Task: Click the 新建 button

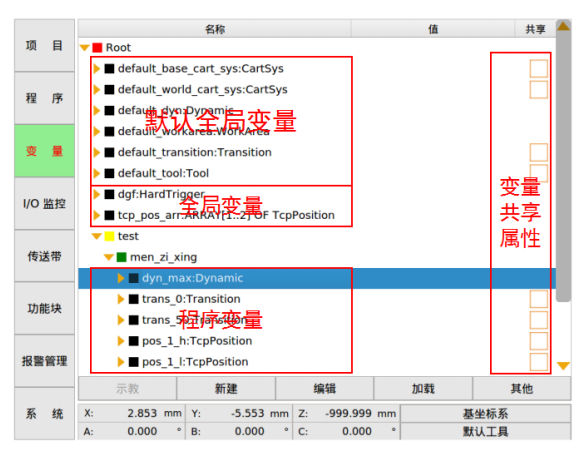Action: [x=226, y=389]
